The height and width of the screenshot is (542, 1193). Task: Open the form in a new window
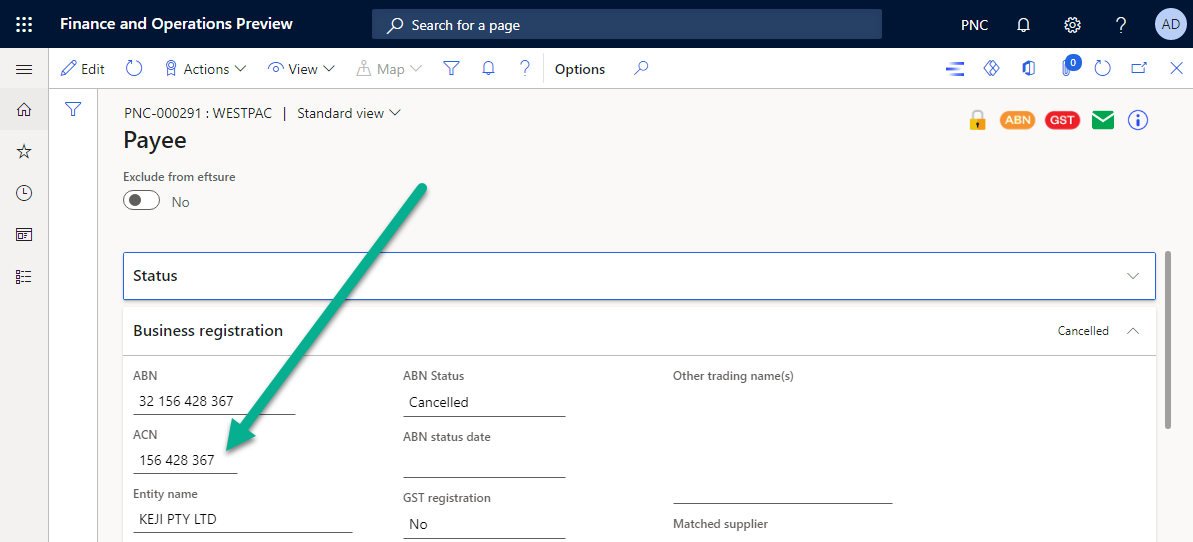(1139, 69)
